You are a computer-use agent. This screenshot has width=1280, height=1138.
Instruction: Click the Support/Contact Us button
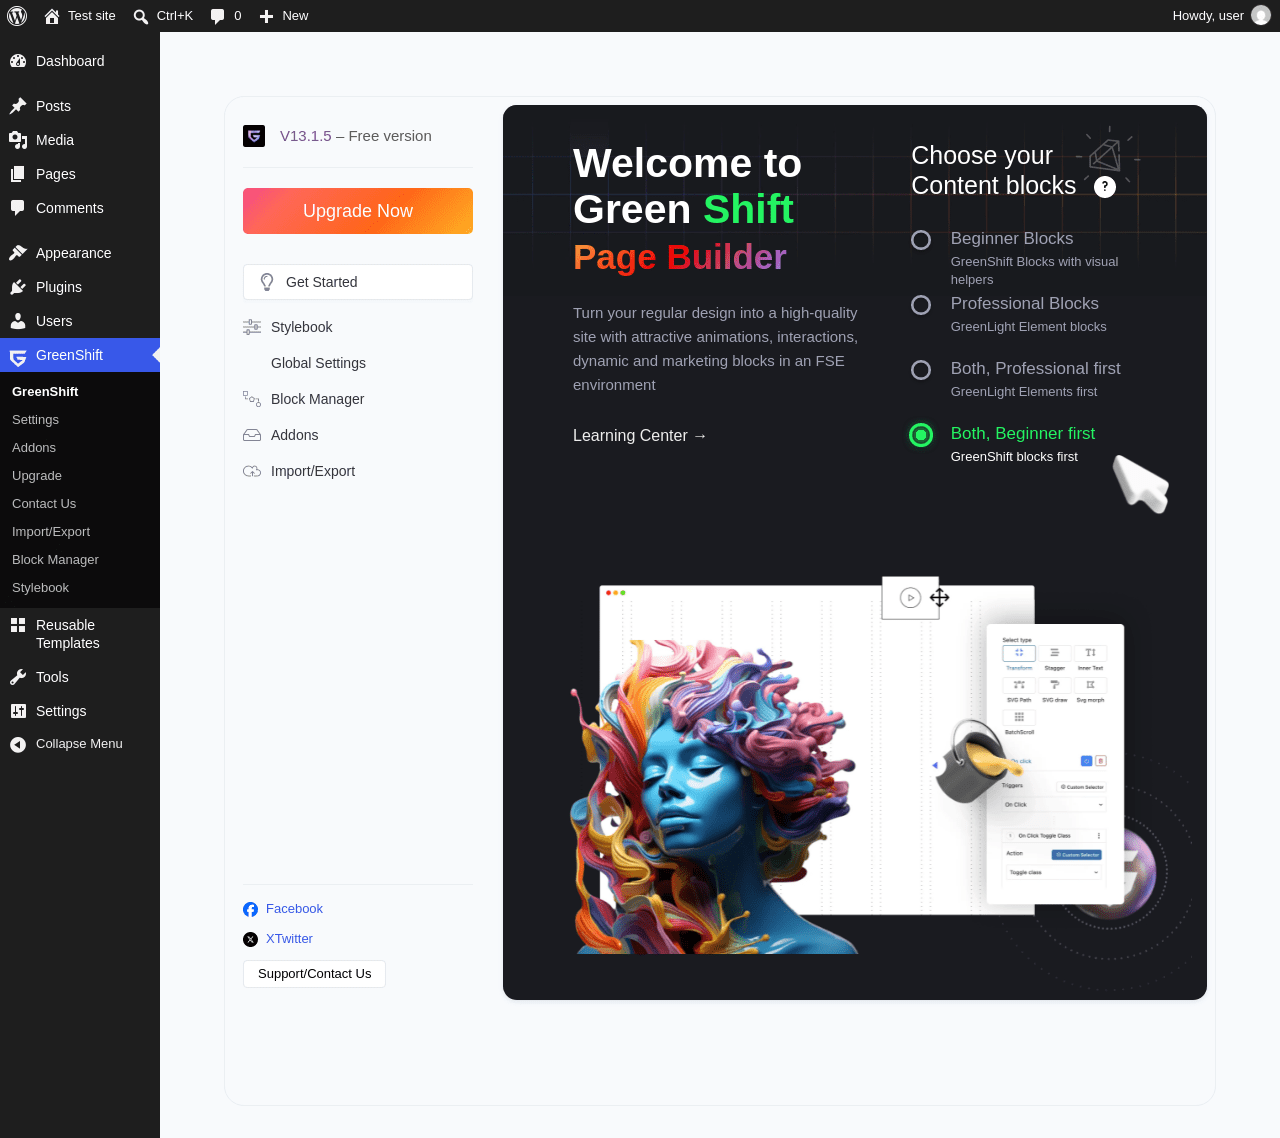314,974
